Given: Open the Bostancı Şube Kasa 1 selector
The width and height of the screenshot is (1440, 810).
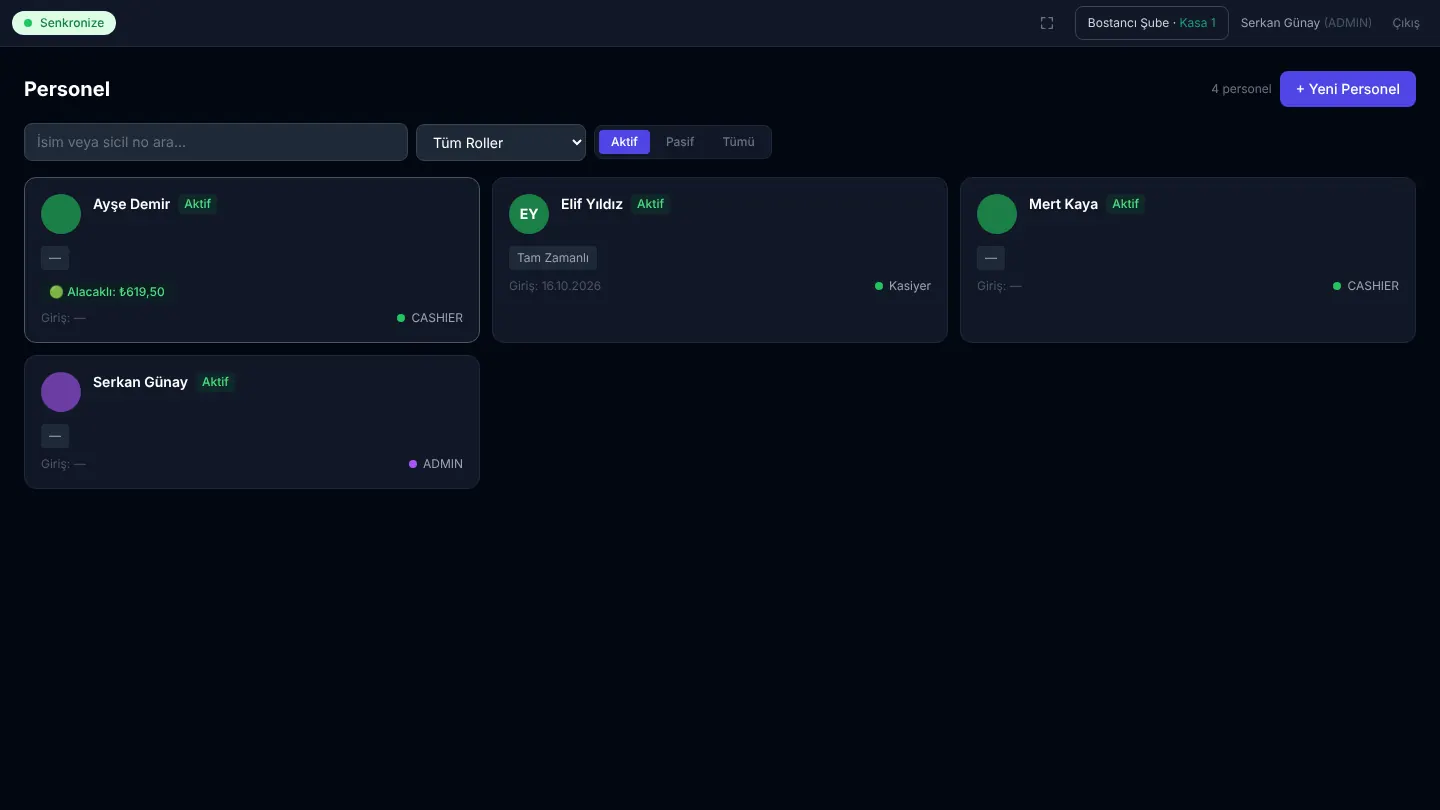Looking at the screenshot, I should click(1152, 23).
